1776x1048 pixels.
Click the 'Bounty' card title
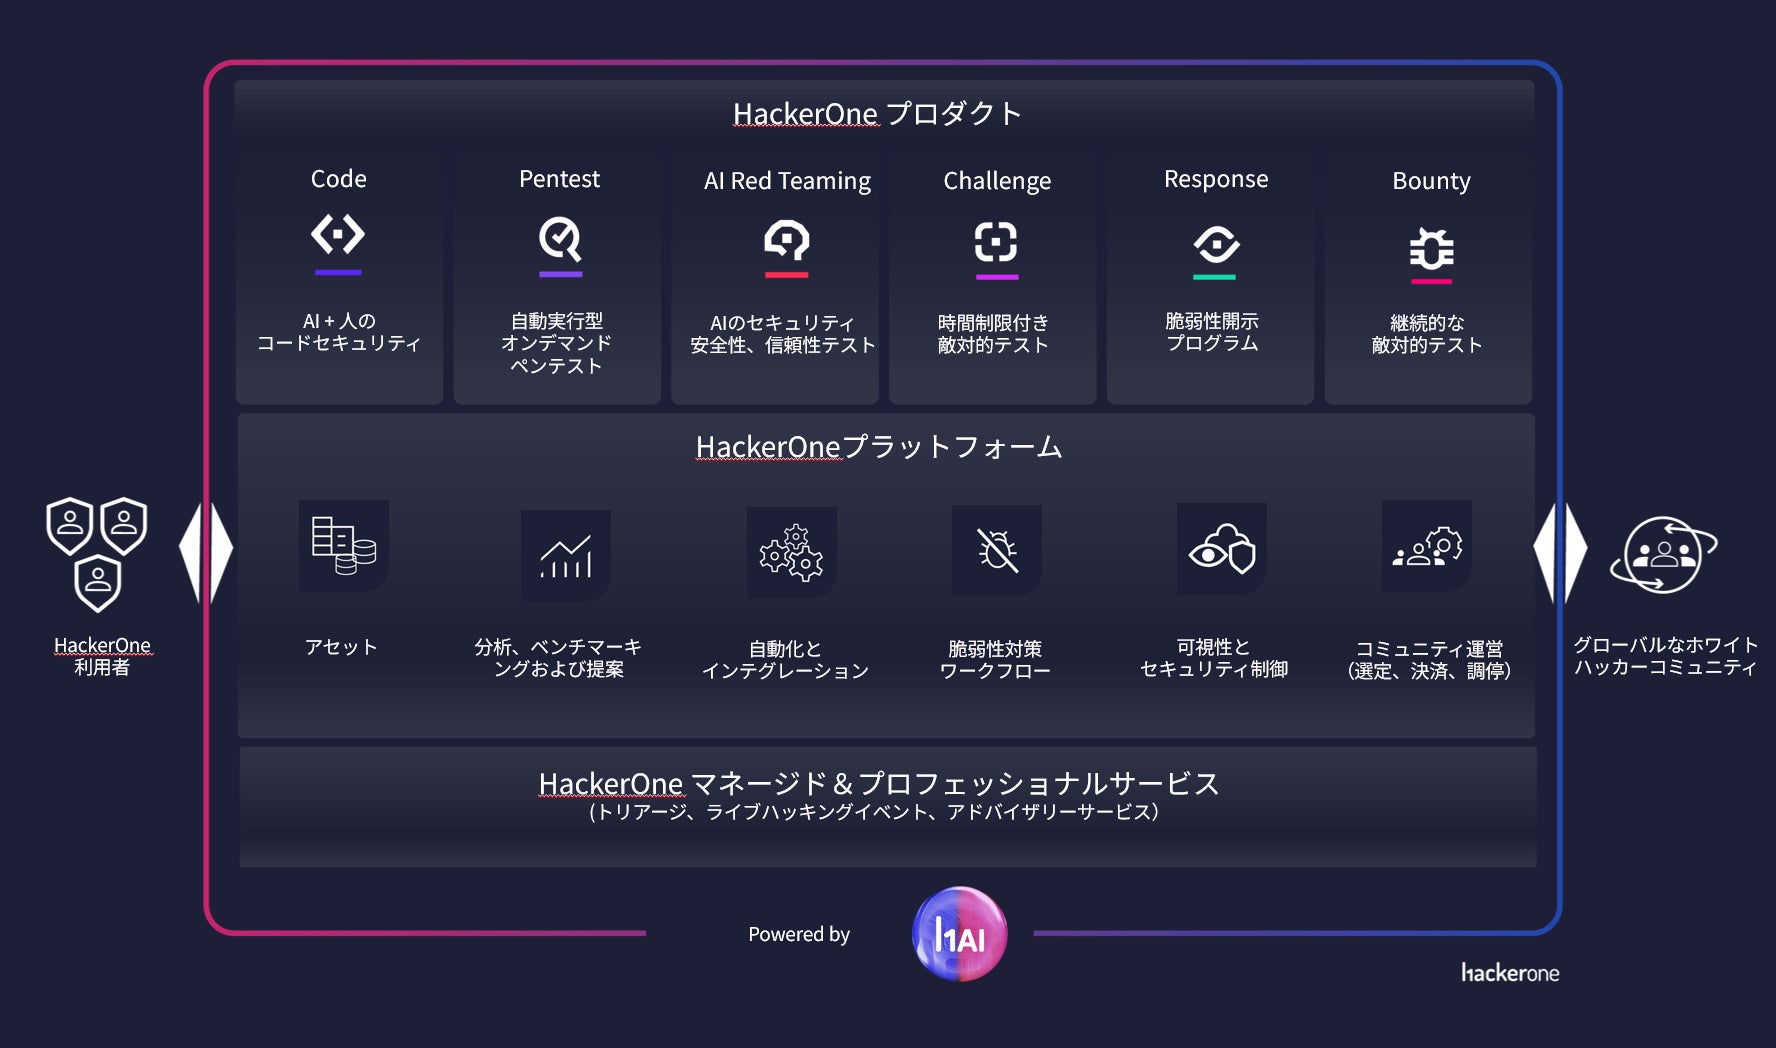click(1431, 181)
